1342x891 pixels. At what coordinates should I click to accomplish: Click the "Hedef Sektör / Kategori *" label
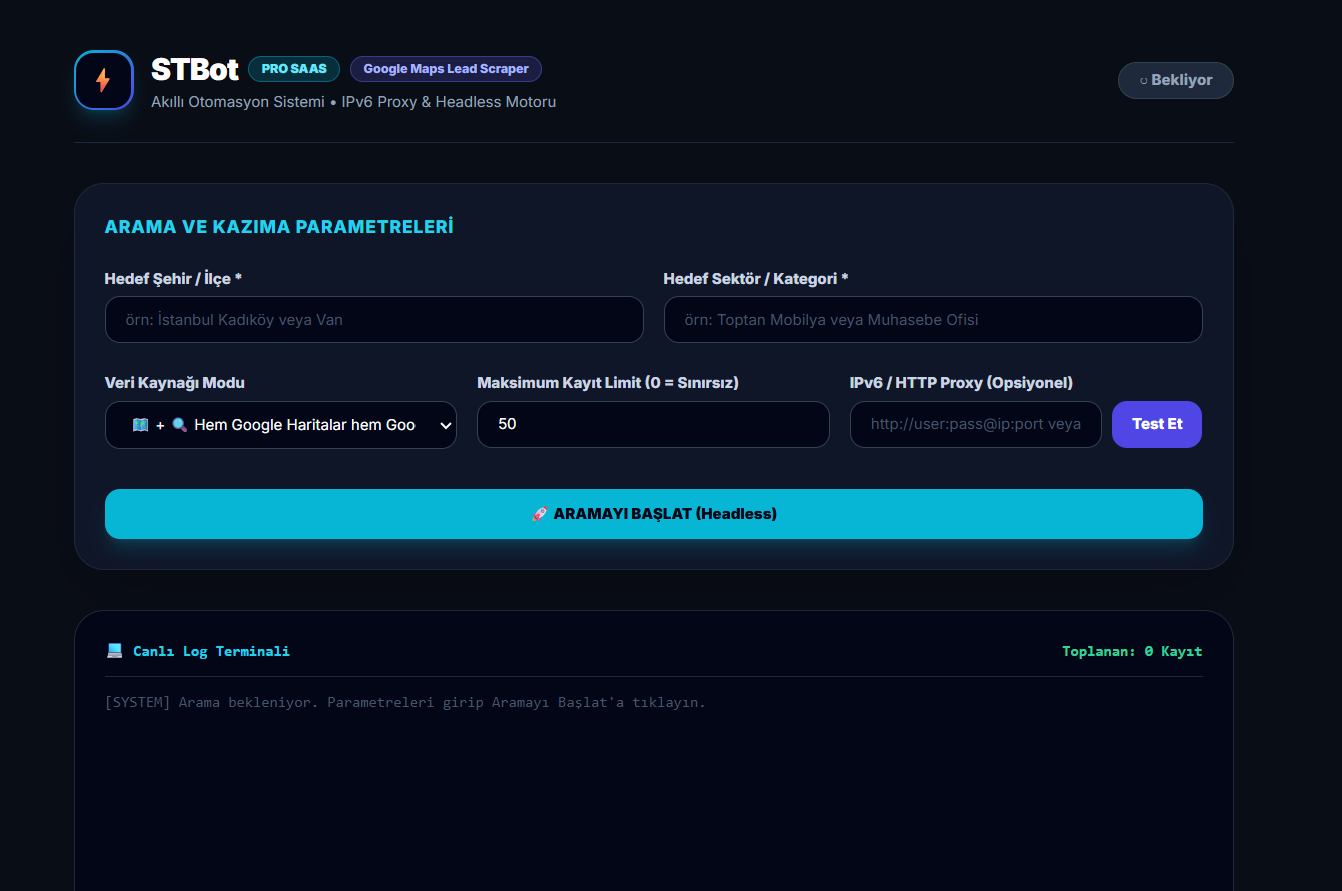pyautogui.click(x=756, y=279)
